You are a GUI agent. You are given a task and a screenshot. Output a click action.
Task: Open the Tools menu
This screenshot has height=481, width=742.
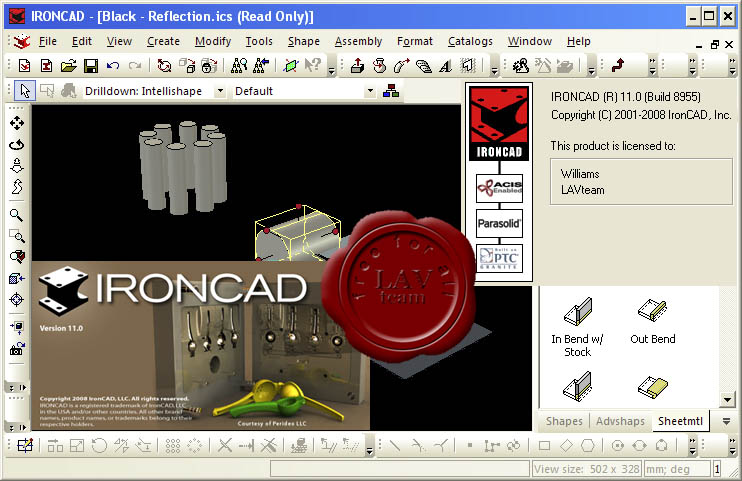pos(258,42)
